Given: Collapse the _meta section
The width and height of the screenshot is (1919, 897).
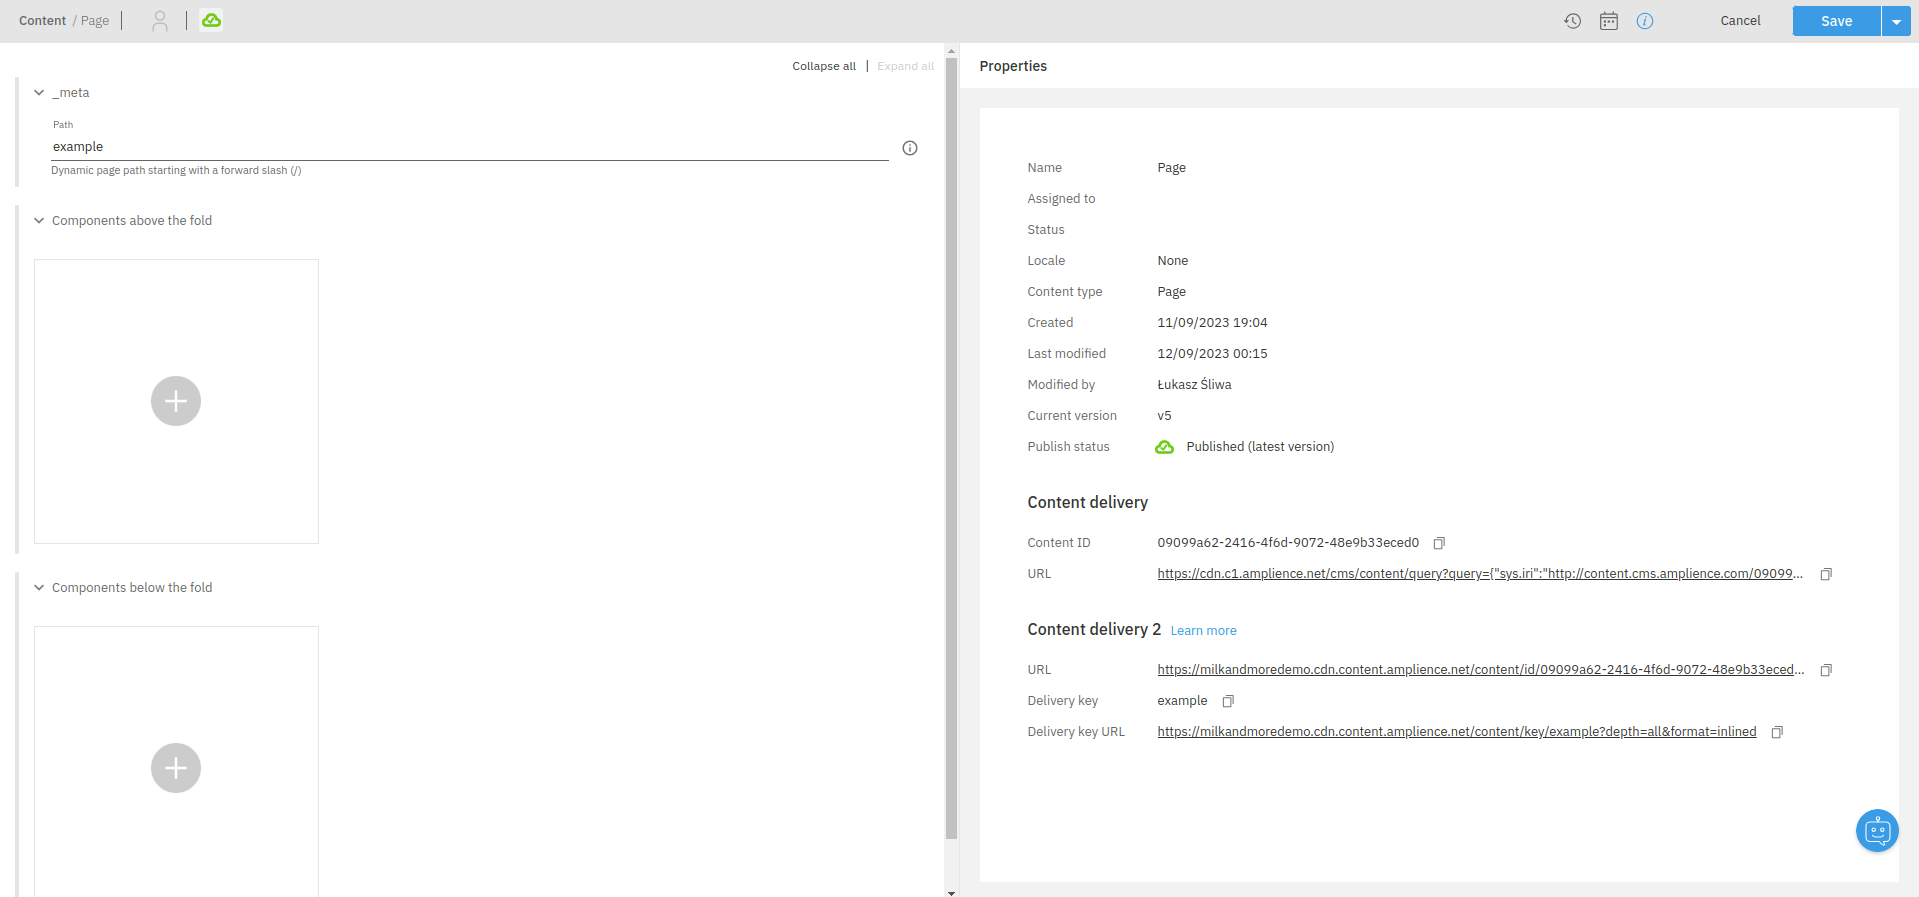Looking at the screenshot, I should click(39, 93).
